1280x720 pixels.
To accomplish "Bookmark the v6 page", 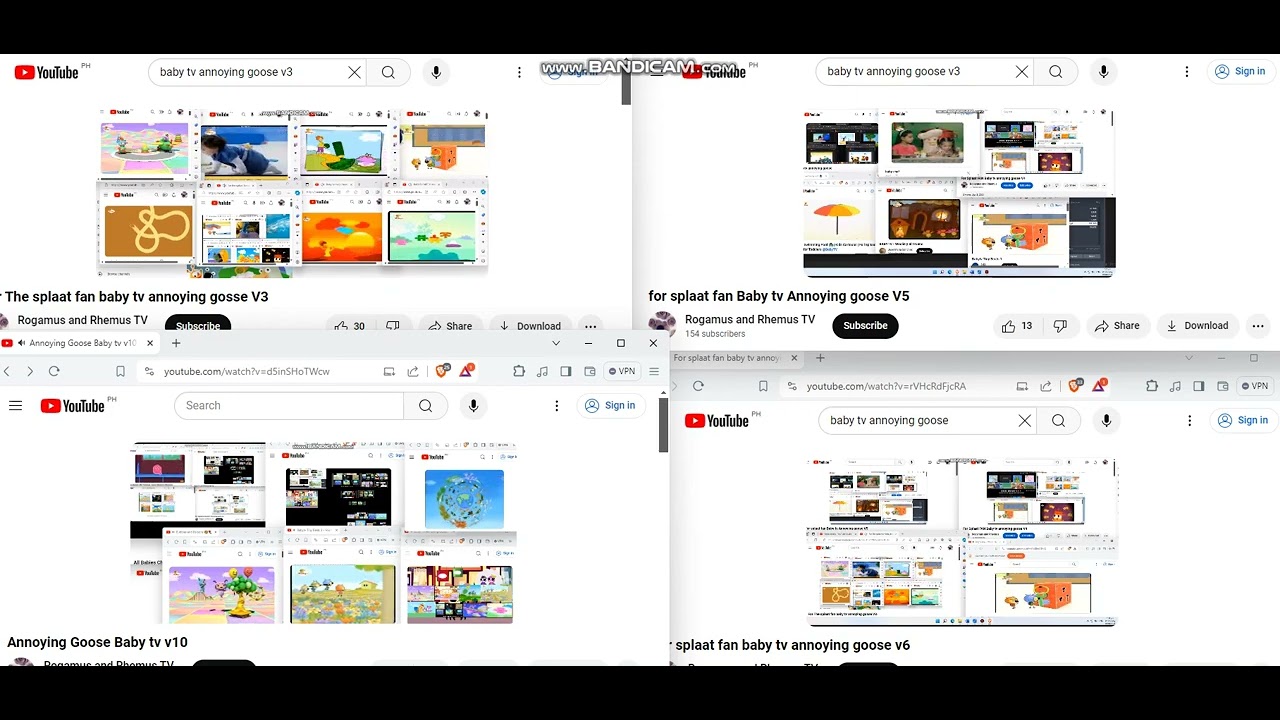I will [763, 386].
